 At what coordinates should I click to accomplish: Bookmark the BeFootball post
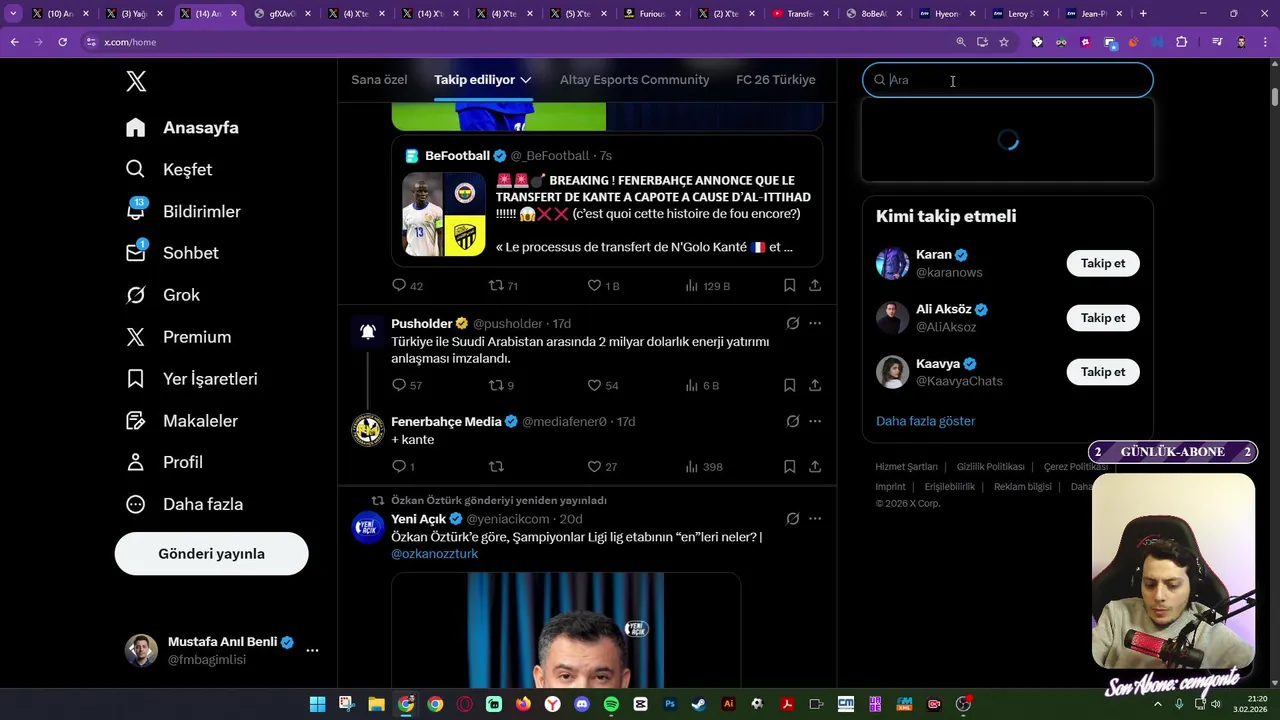[x=789, y=286]
